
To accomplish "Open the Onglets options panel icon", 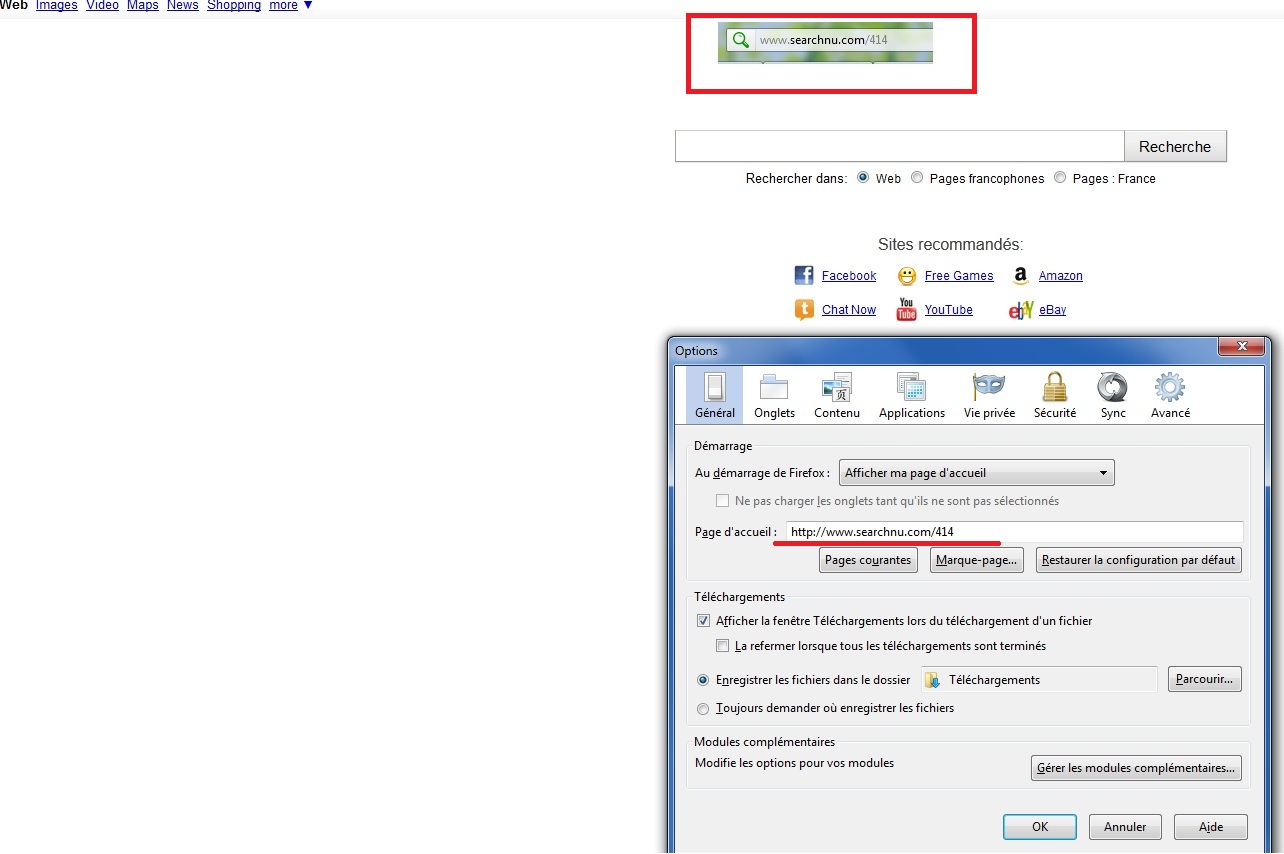I will click(774, 388).
